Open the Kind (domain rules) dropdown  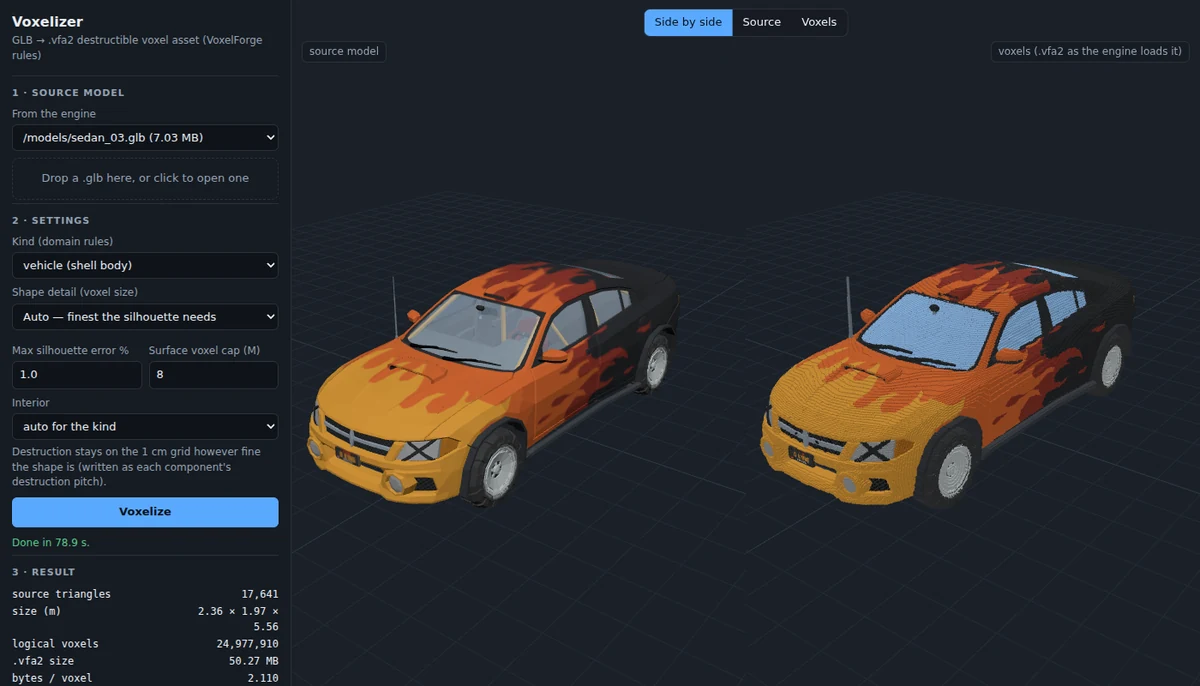click(x=145, y=265)
